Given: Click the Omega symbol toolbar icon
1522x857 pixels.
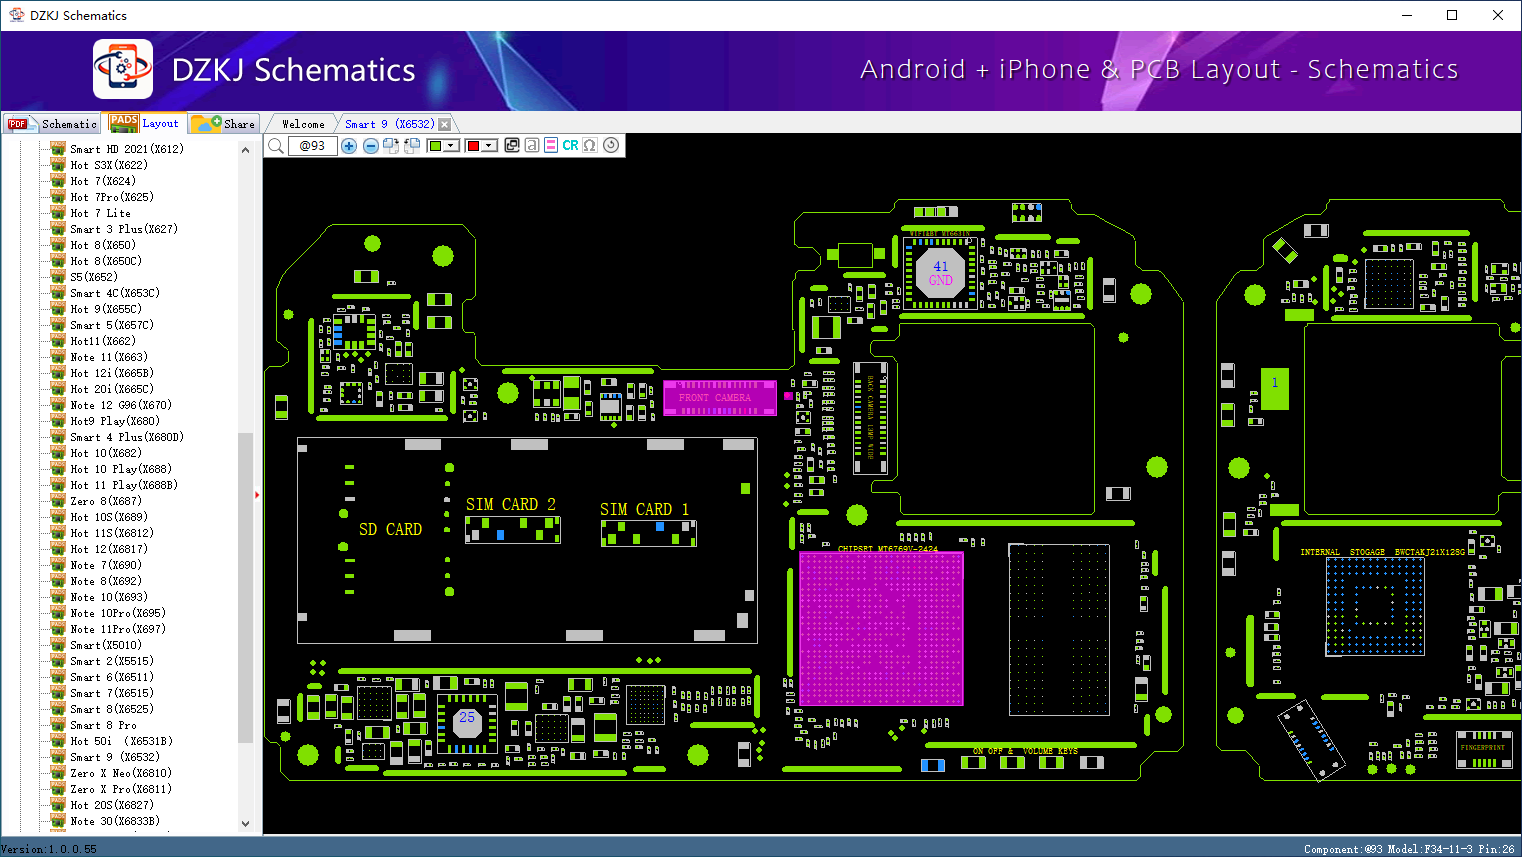Looking at the screenshot, I should point(590,145).
